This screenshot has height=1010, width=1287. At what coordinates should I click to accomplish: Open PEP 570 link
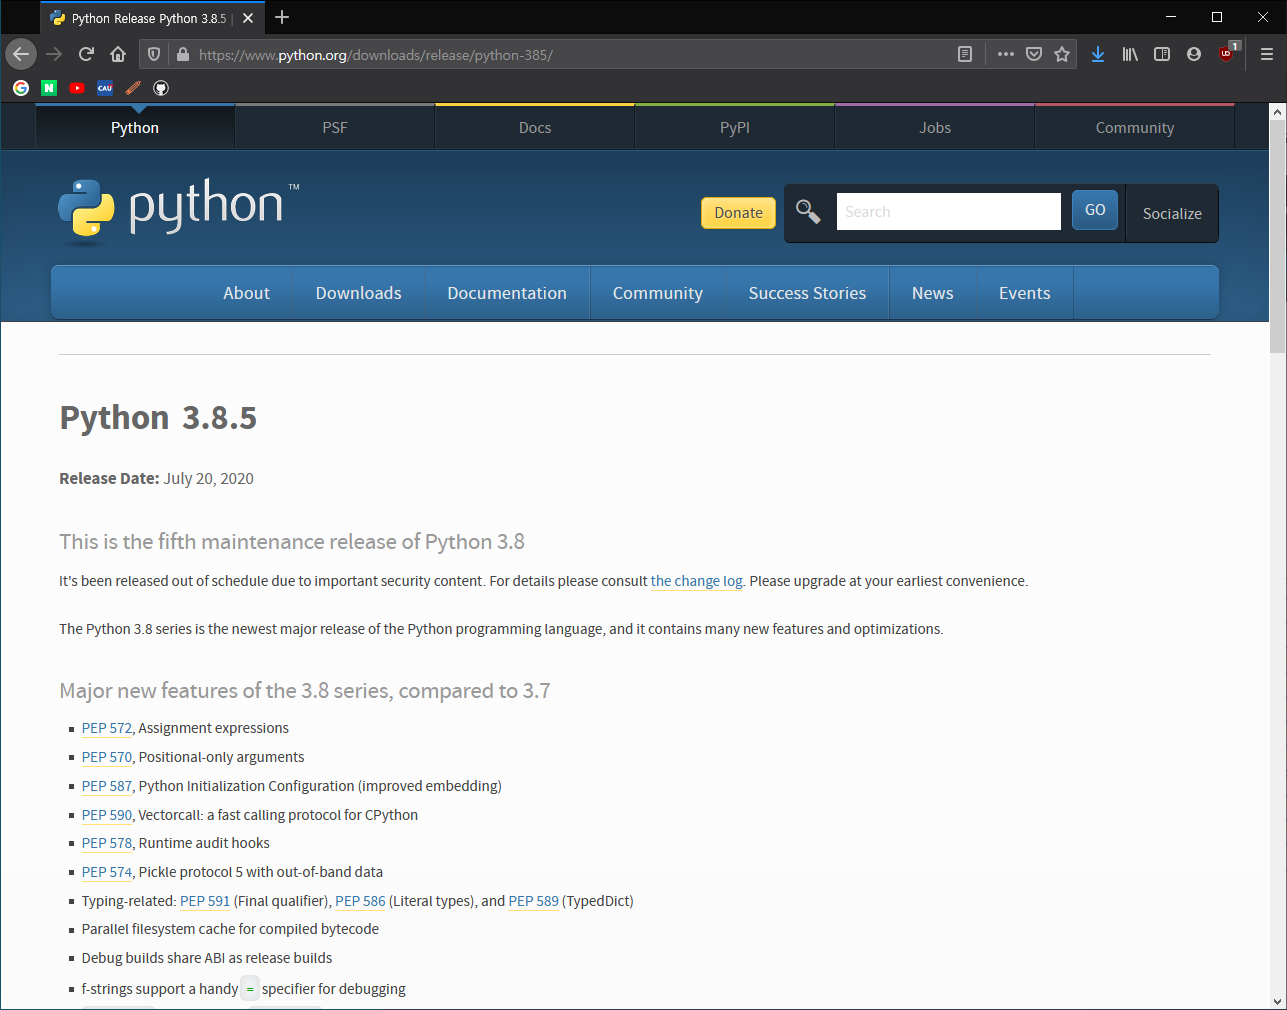coord(107,757)
